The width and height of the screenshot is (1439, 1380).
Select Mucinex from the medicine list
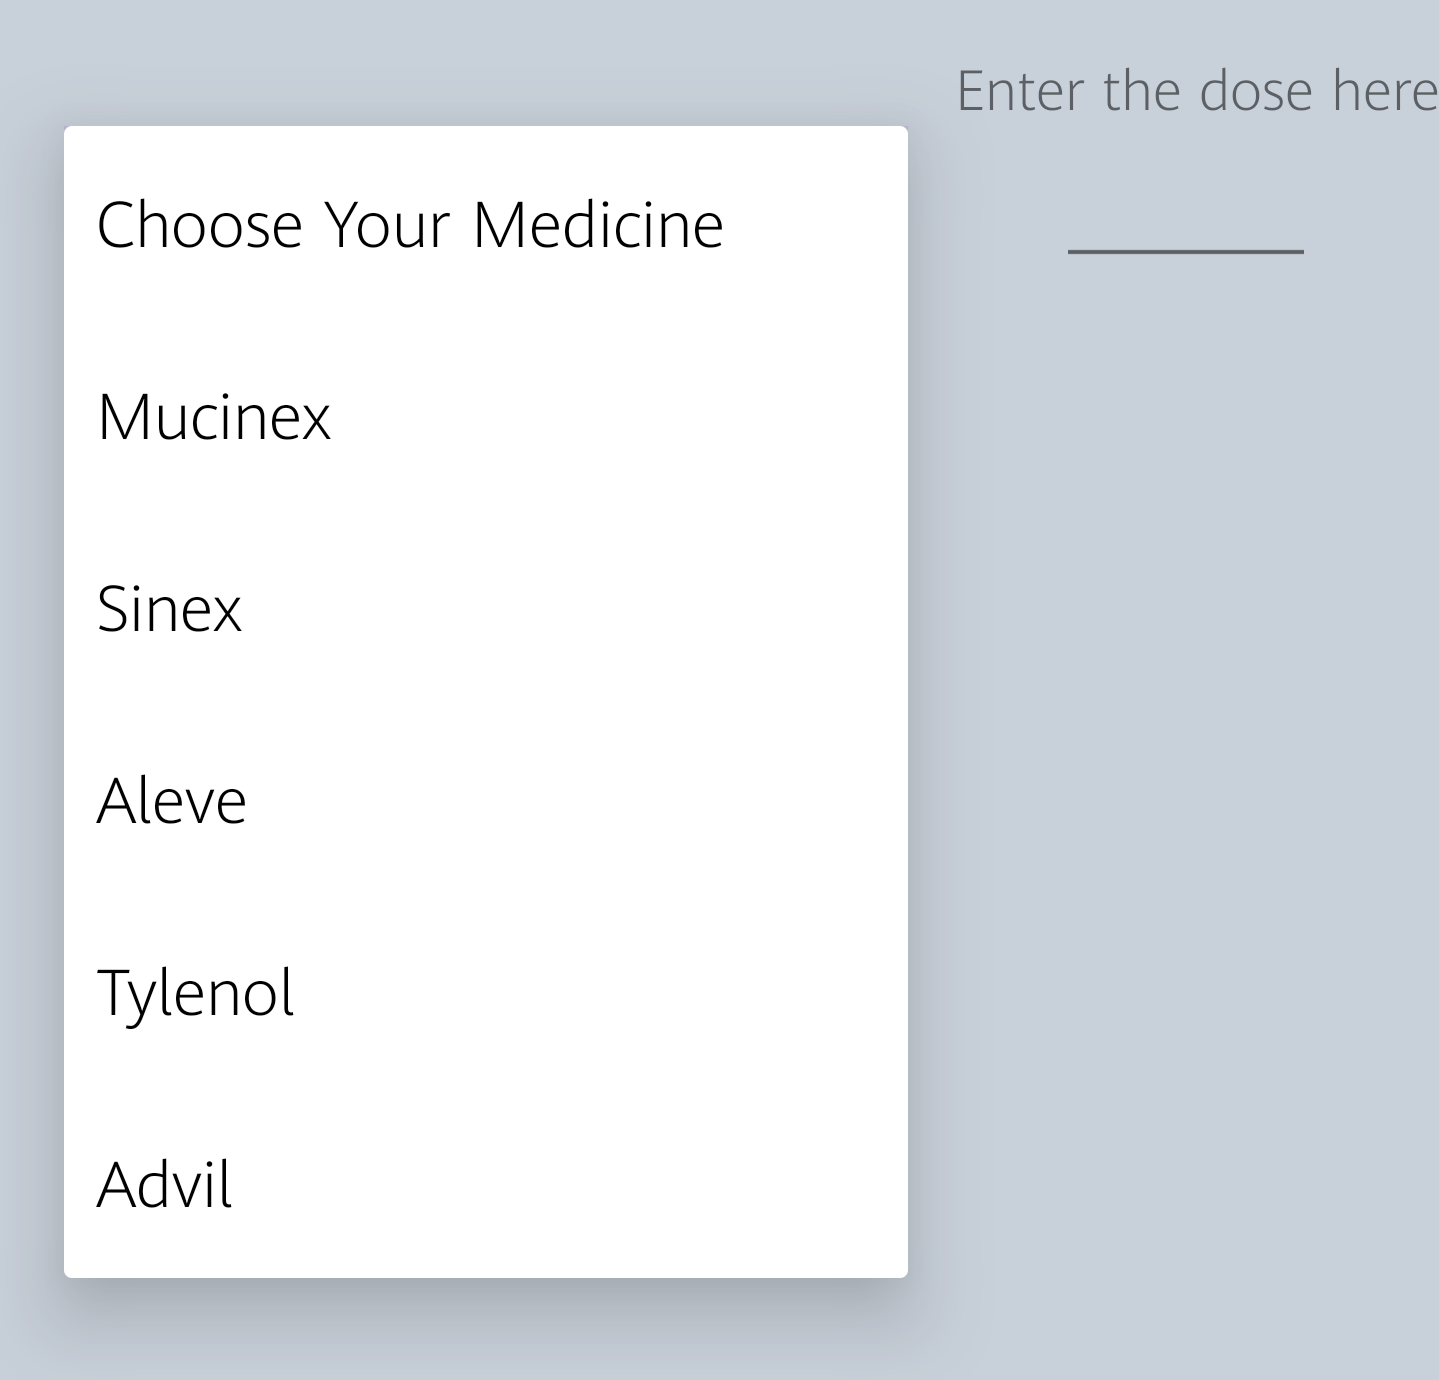pos(214,416)
